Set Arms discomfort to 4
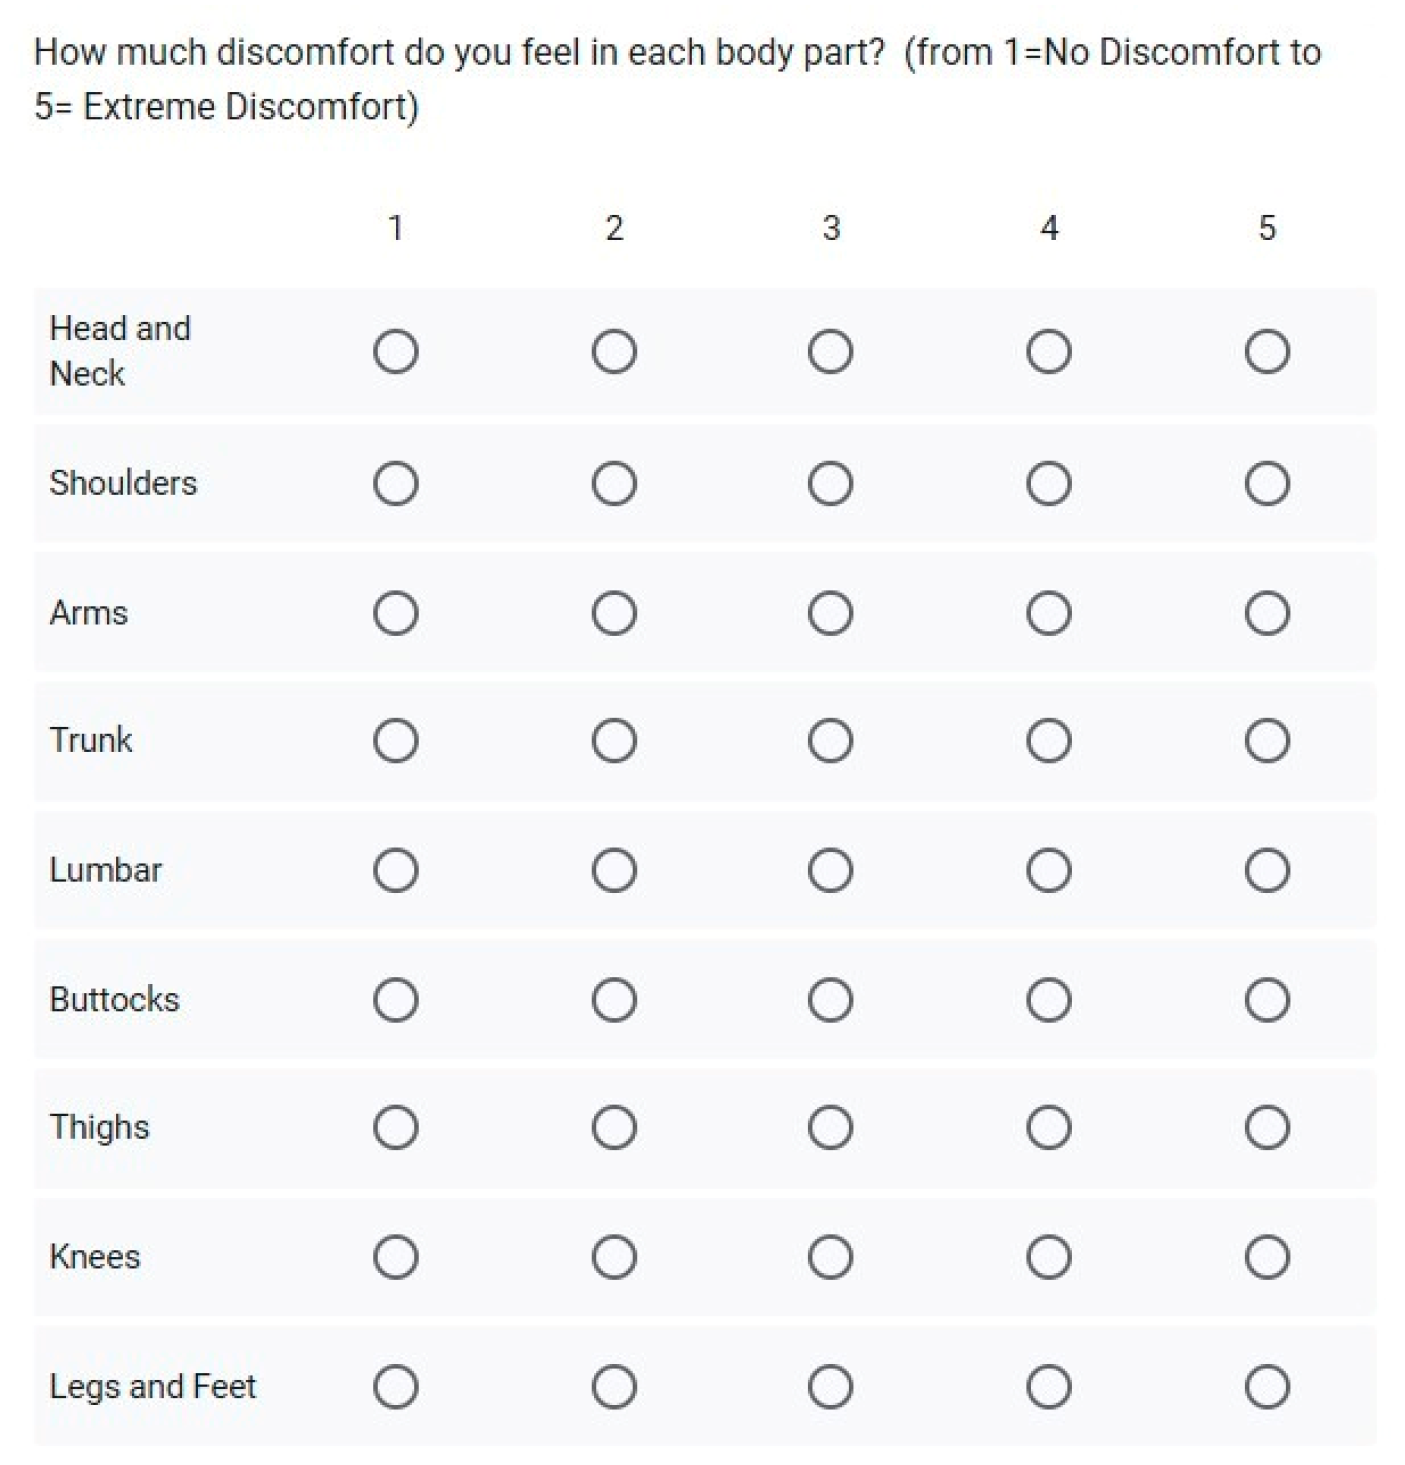This screenshot has width=1405, height=1465. click(x=1048, y=613)
